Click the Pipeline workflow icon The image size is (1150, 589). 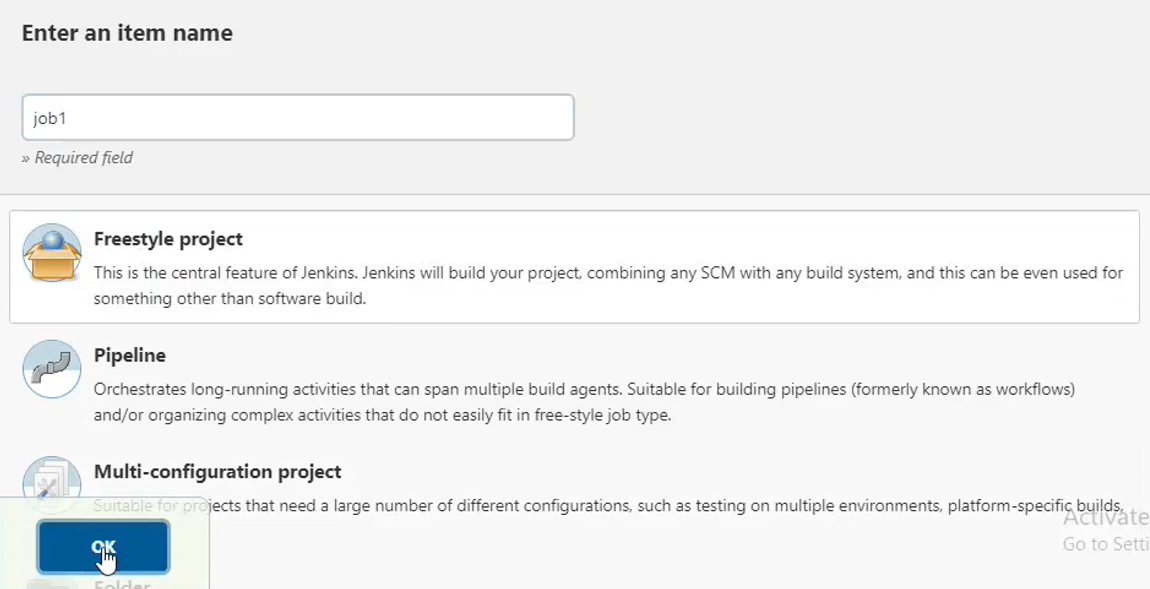click(x=51, y=369)
